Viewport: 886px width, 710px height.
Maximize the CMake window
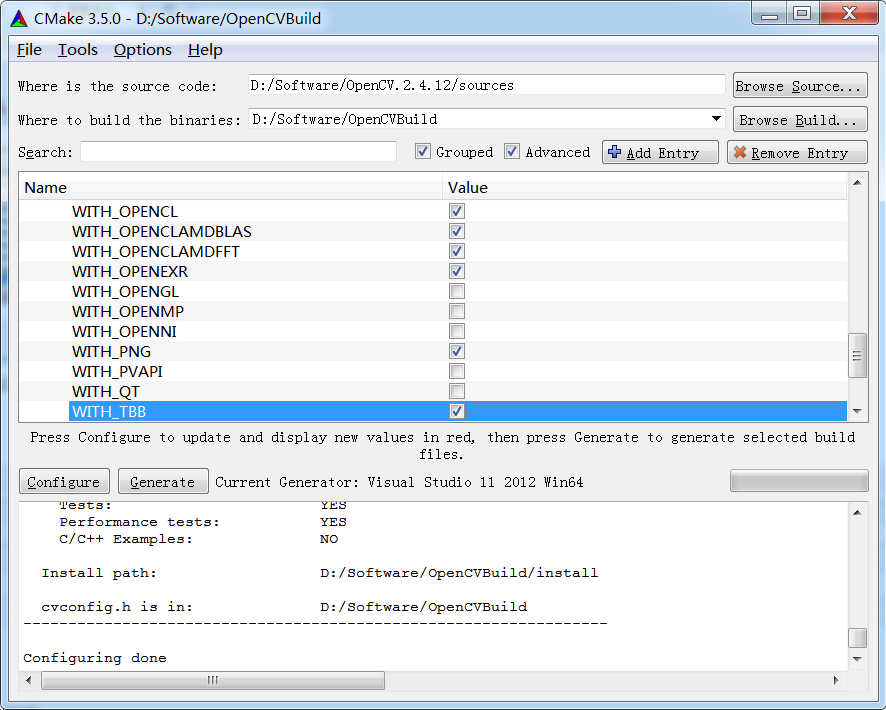[802, 14]
